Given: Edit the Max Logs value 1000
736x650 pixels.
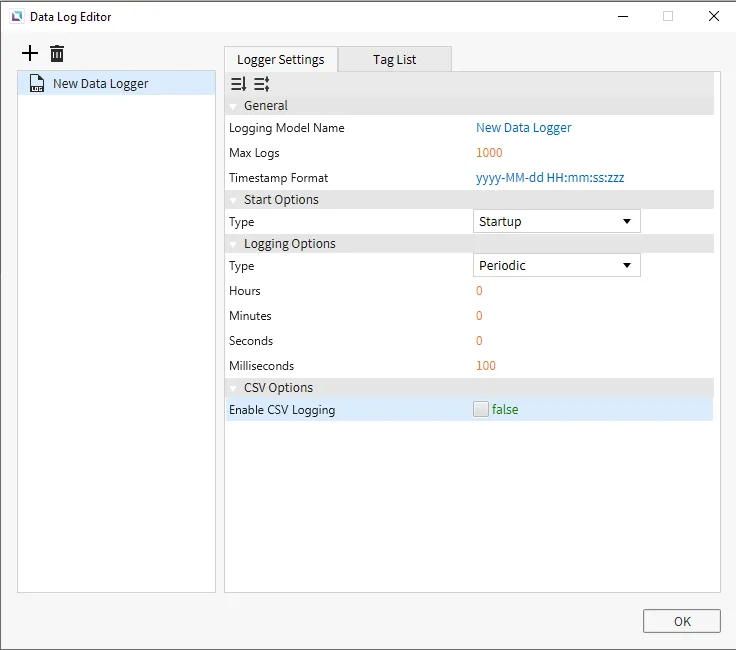Looking at the screenshot, I should click(x=489, y=153).
